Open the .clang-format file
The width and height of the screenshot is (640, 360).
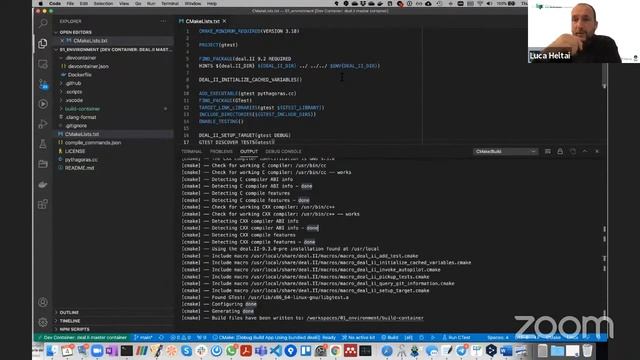point(80,118)
